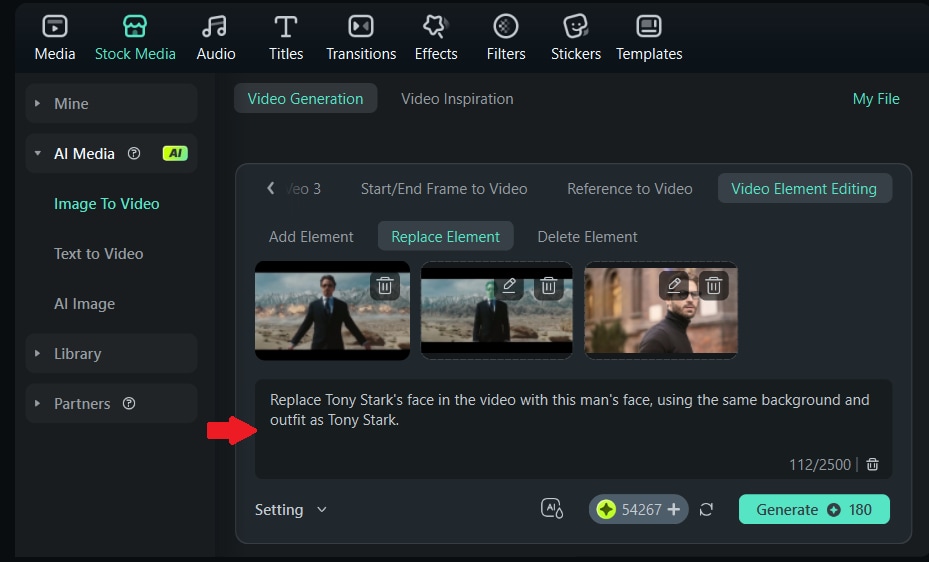Click the Partners help icon
This screenshot has width=929, height=562.
pyautogui.click(x=129, y=403)
